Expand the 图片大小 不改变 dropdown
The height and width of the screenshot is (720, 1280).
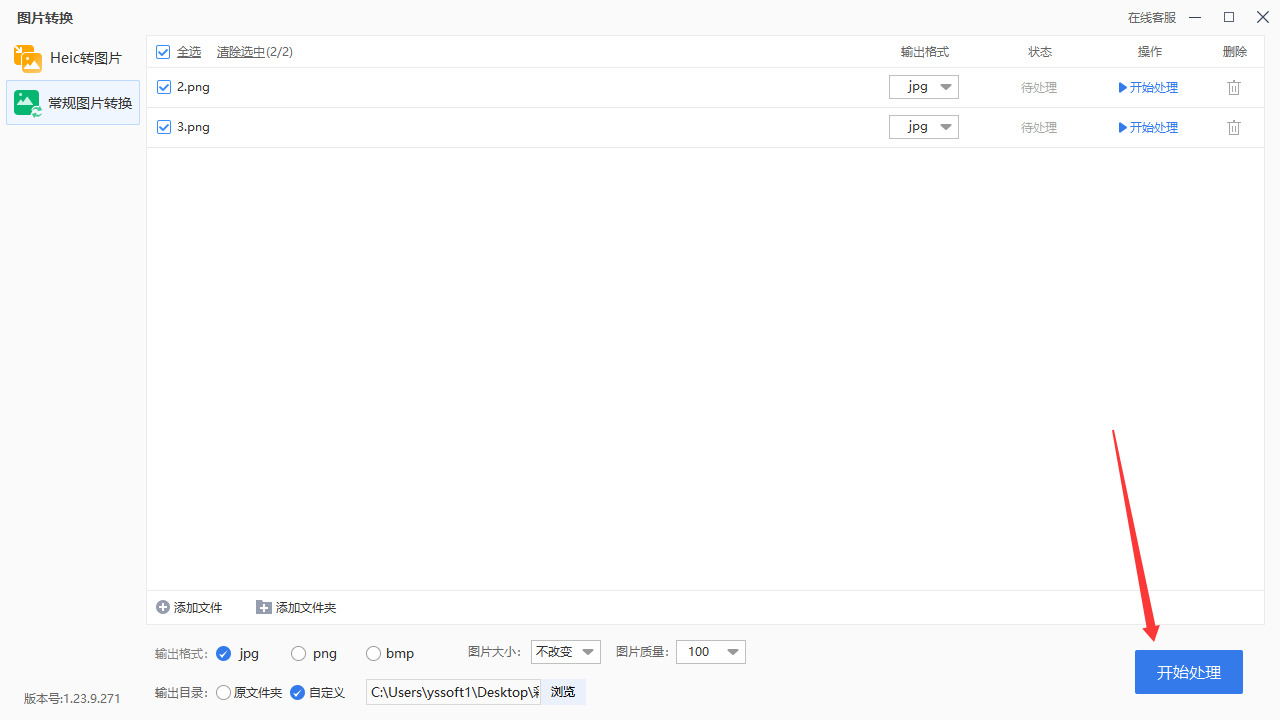(x=566, y=652)
